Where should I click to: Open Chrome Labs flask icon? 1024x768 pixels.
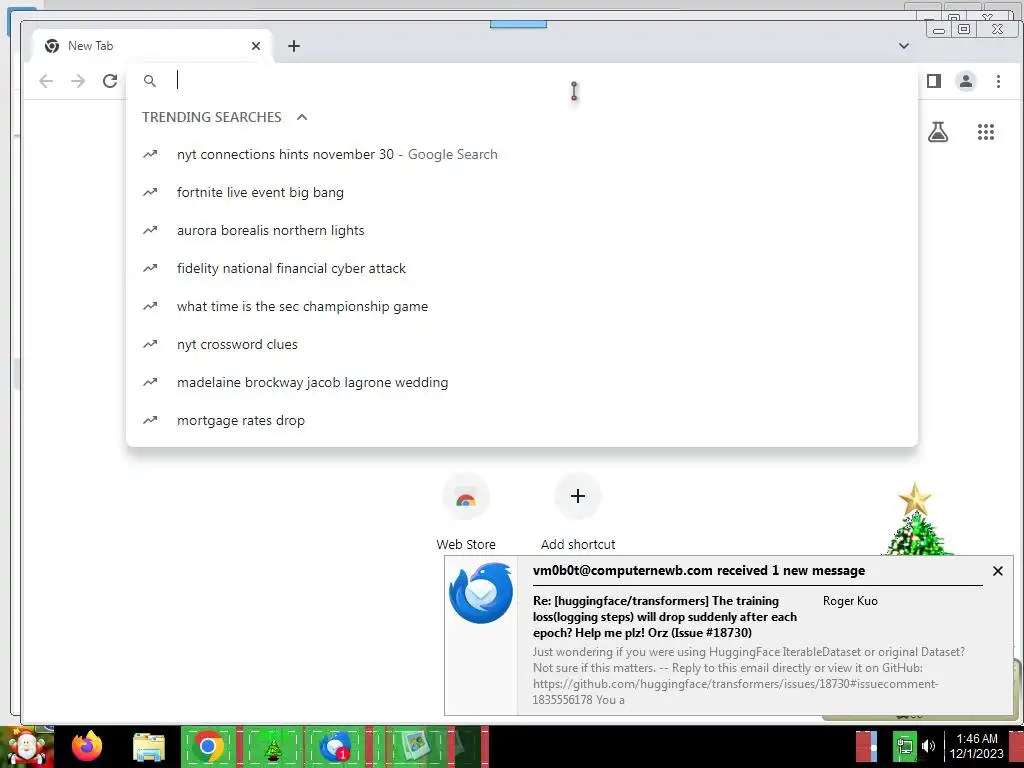point(938,133)
